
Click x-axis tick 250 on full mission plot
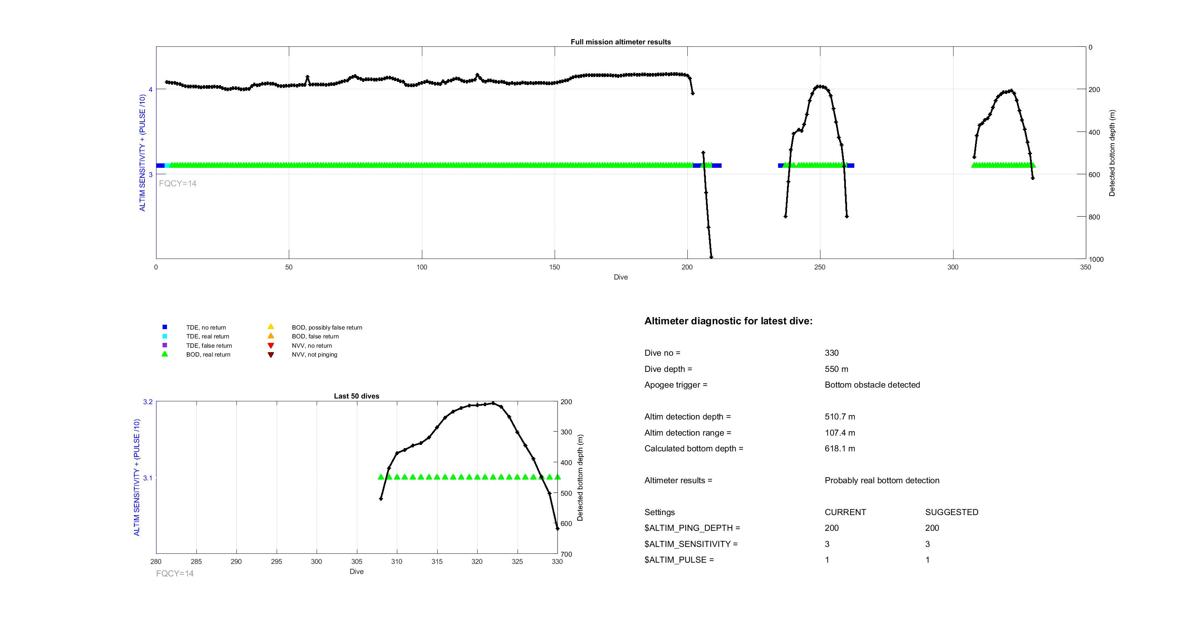(820, 267)
